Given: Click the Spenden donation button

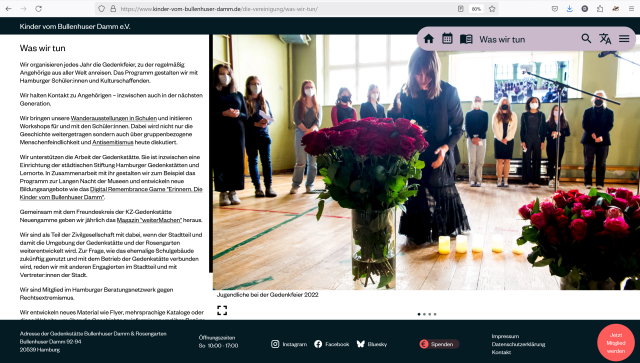Looking at the screenshot, I should 439,344.
